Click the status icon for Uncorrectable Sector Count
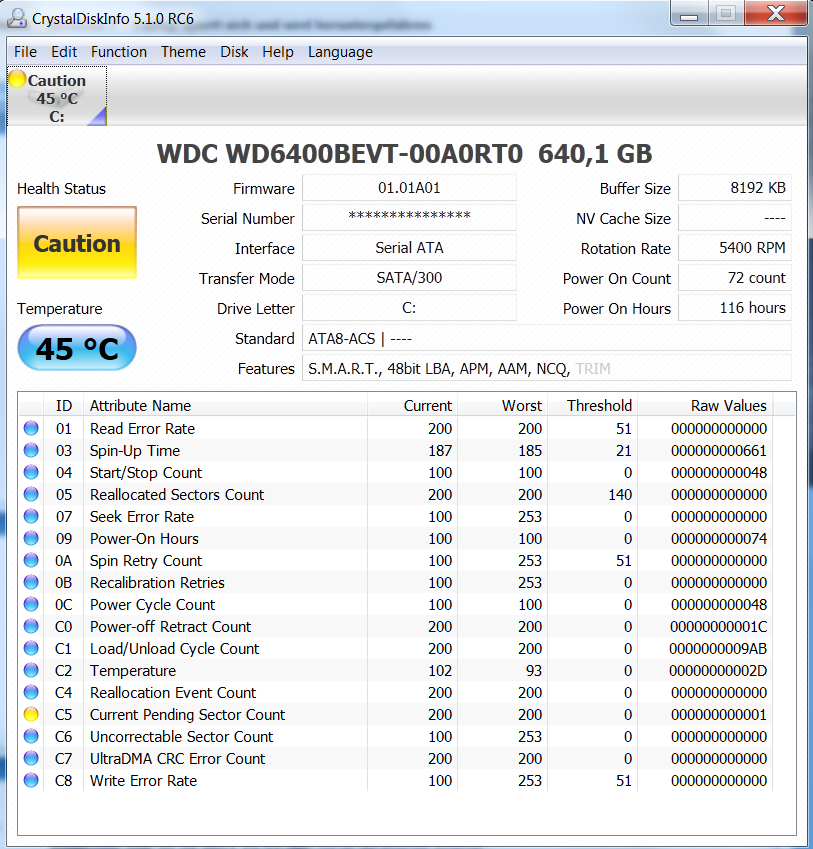The width and height of the screenshot is (813, 849). tap(31, 736)
